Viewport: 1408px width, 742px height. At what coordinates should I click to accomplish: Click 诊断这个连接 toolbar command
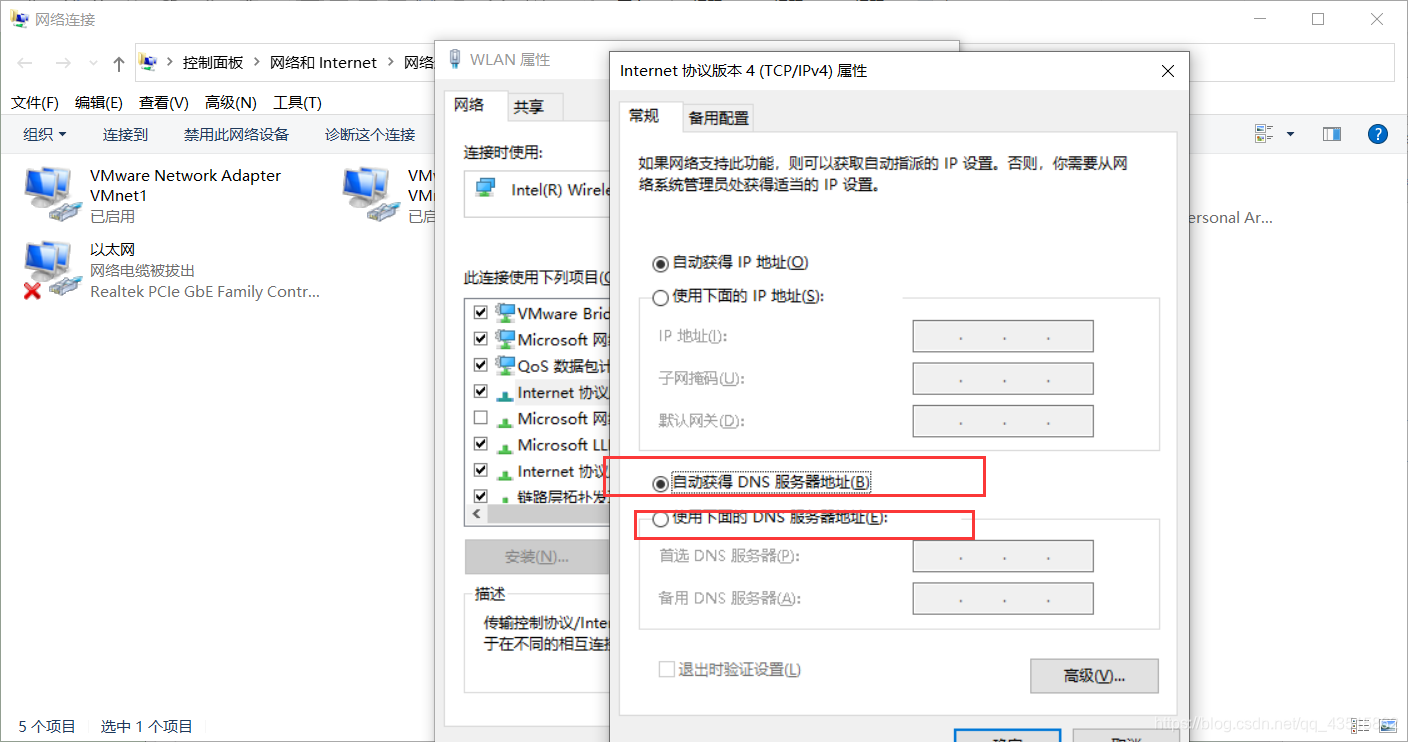click(370, 134)
